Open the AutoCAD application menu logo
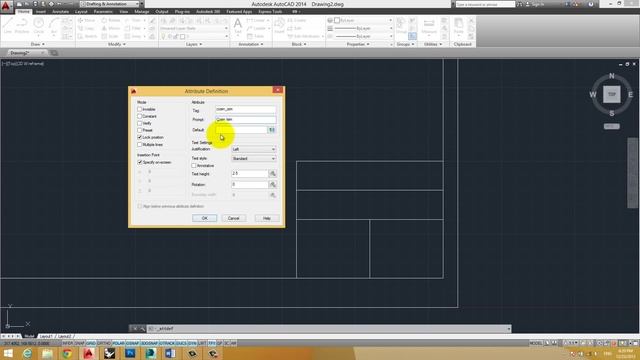This screenshot has width=640, height=360. [6, 6]
